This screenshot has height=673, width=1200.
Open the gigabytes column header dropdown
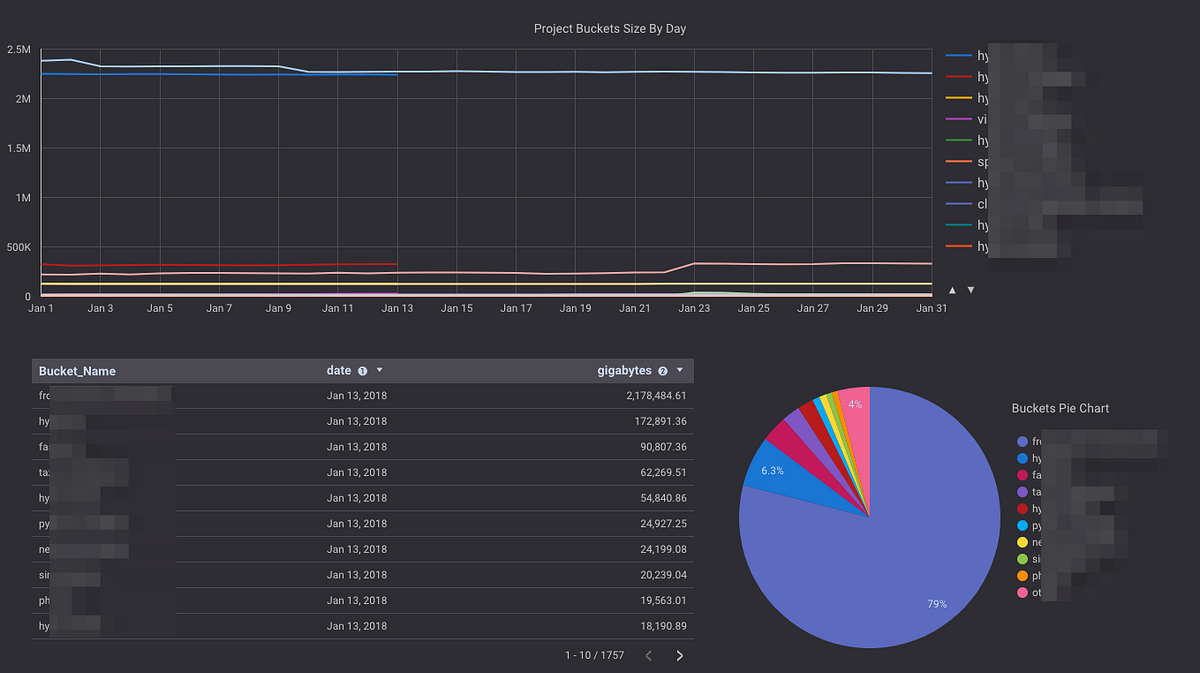point(678,370)
